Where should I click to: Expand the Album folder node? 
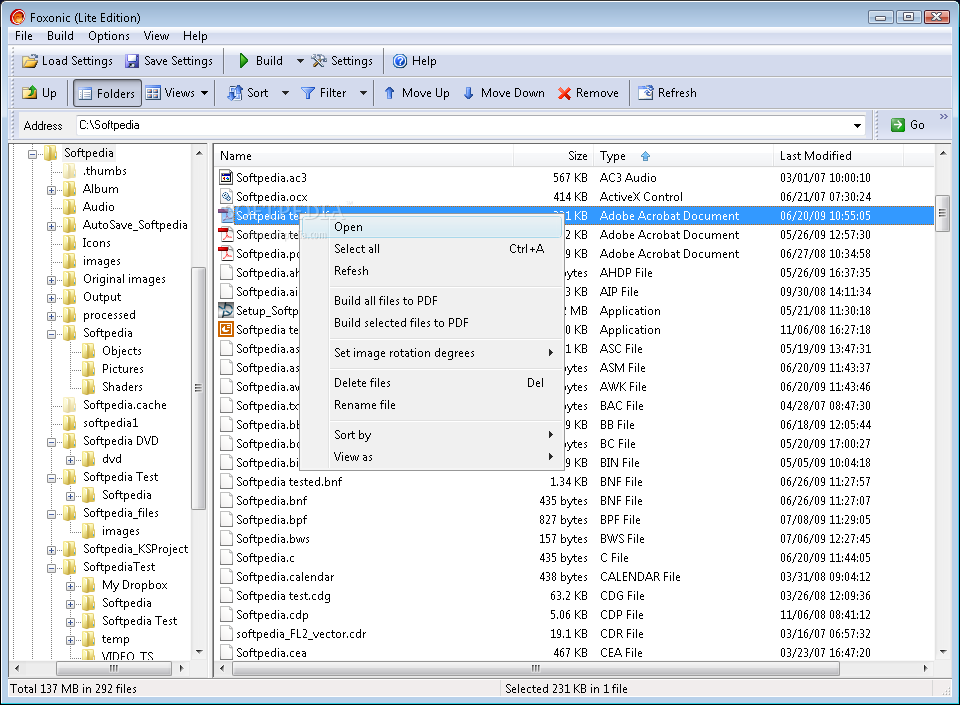51,190
